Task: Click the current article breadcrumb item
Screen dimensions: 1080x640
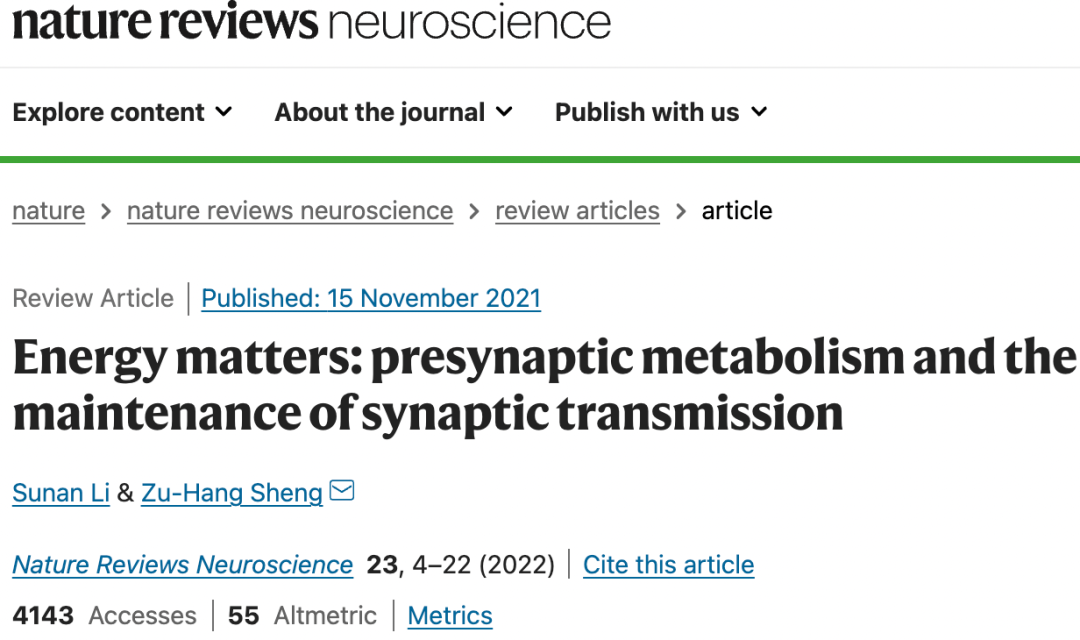Action: coord(737,211)
